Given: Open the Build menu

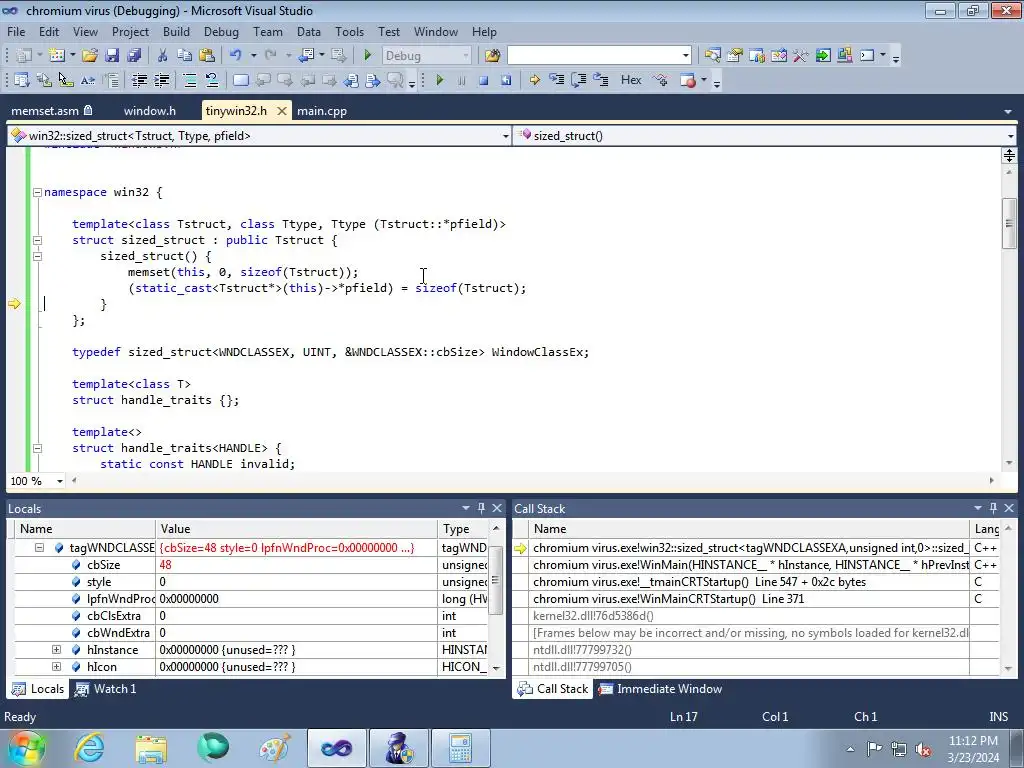Looking at the screenshot, I should point(176,31).
